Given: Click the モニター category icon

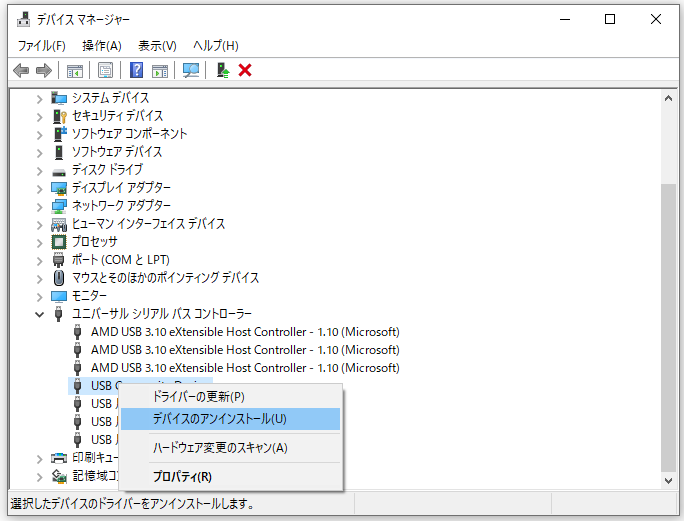Looking at the screenshot, I should pyautogui.click(x=59, y=296).
